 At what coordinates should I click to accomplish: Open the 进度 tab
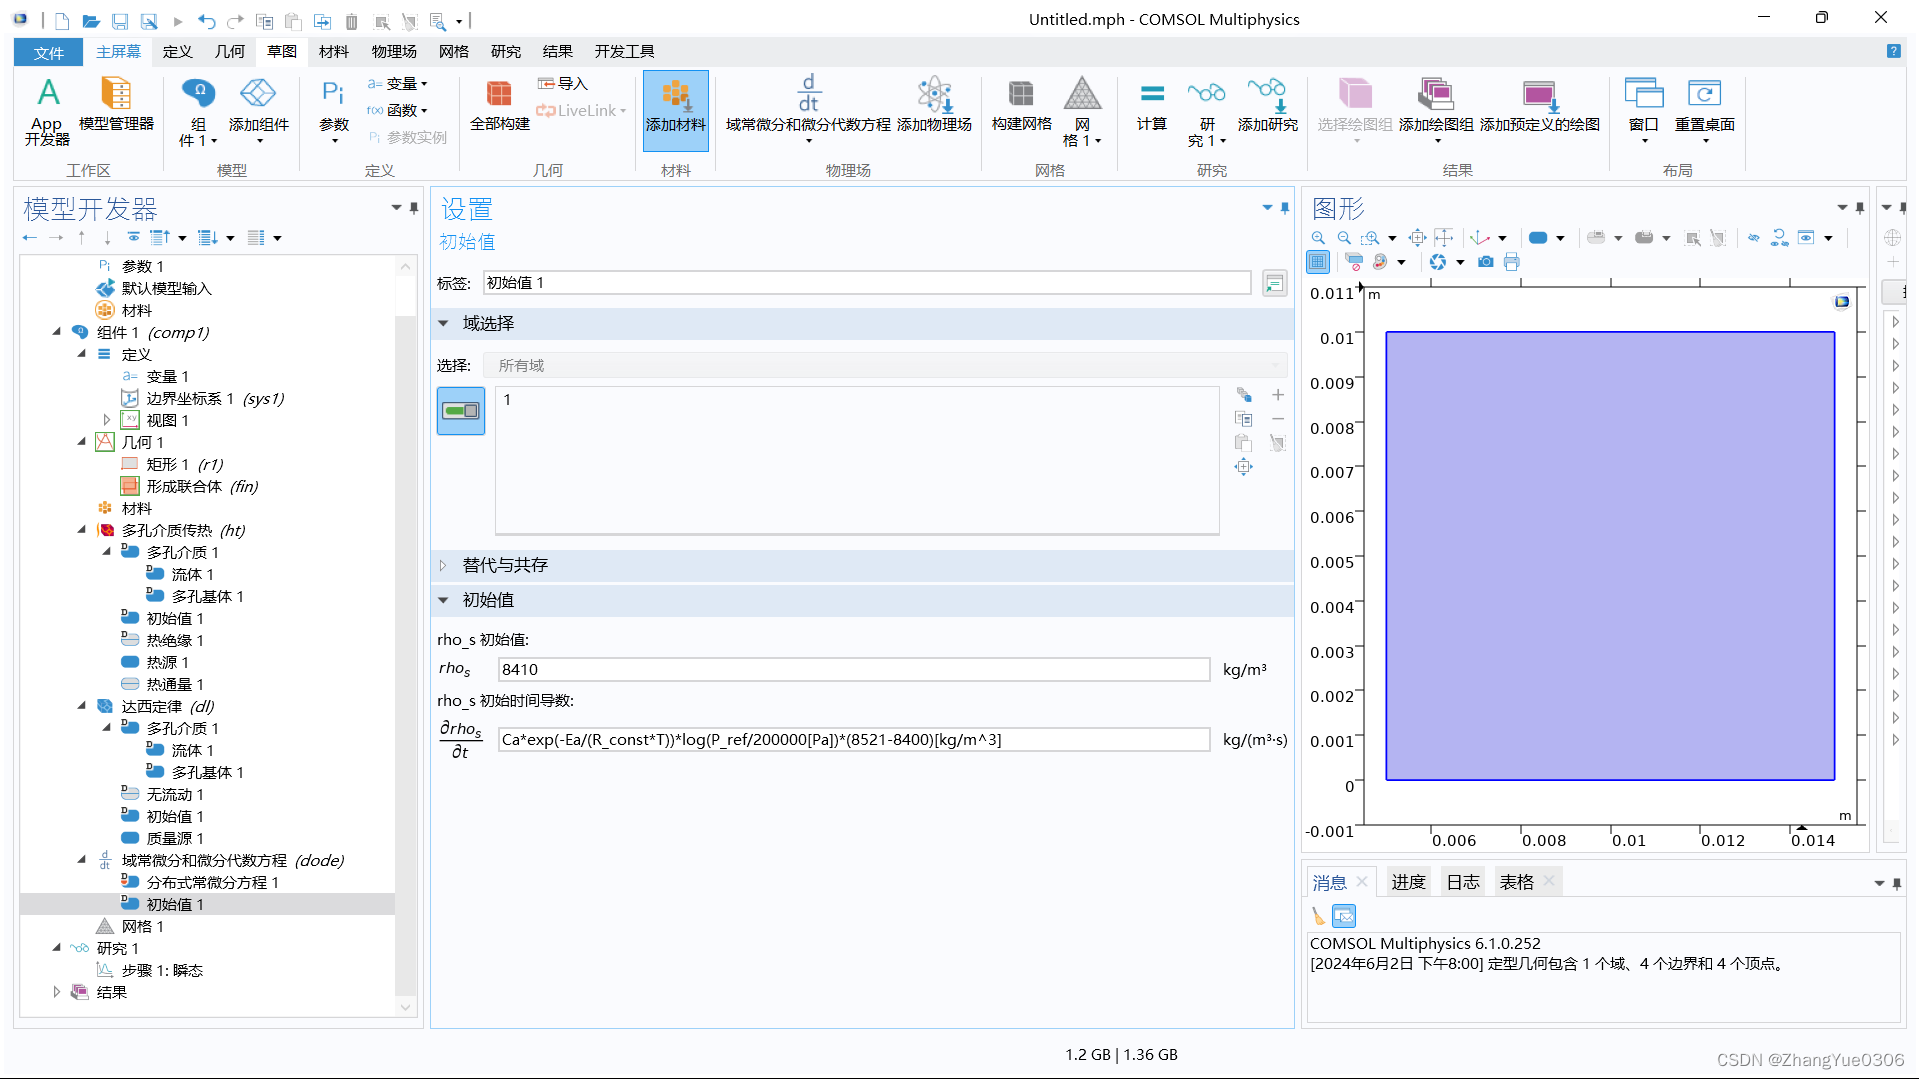(x=1408, y=882)
